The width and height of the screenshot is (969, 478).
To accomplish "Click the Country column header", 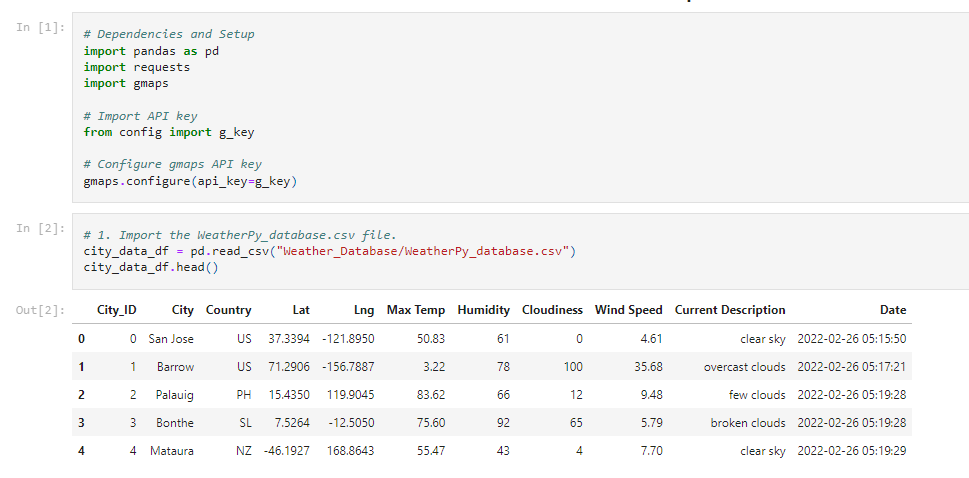I will (x=229, y=310).
